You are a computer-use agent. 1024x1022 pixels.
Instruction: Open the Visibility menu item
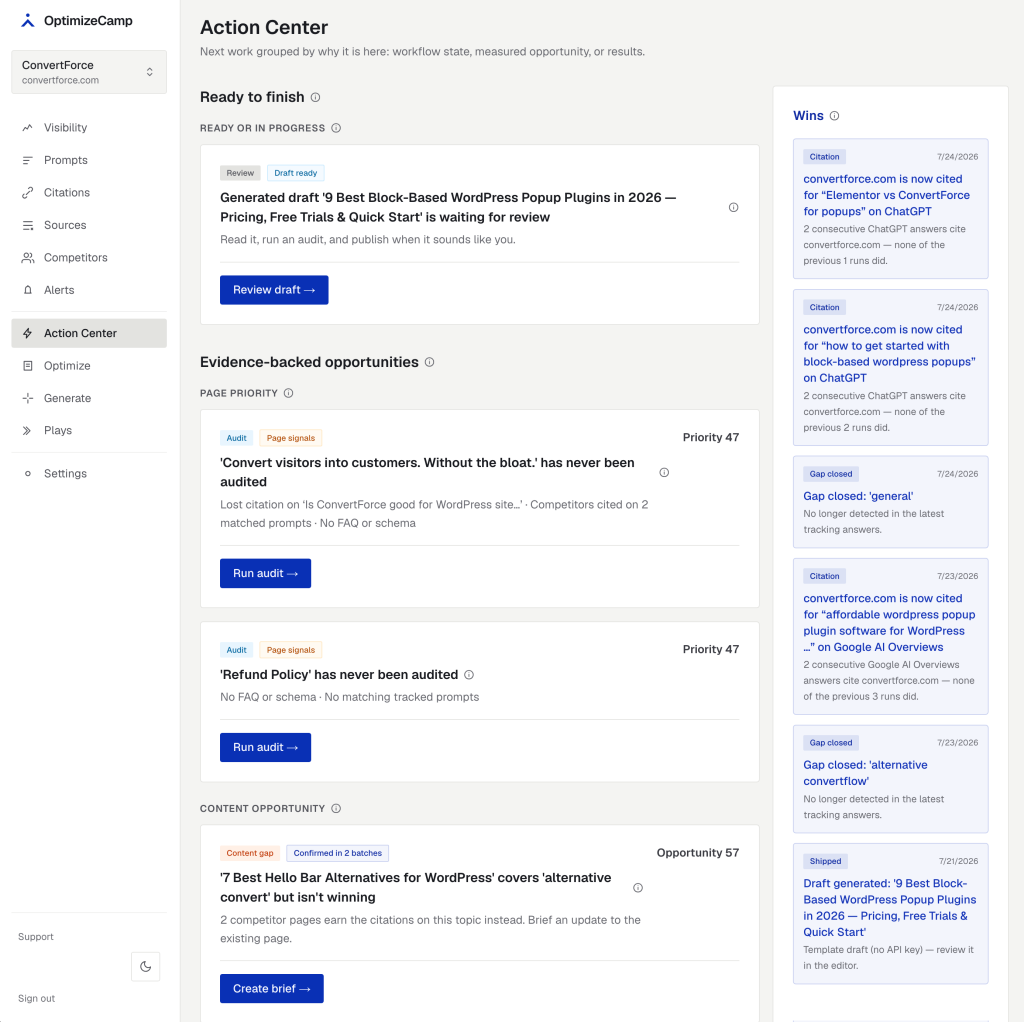coord(89,128)
